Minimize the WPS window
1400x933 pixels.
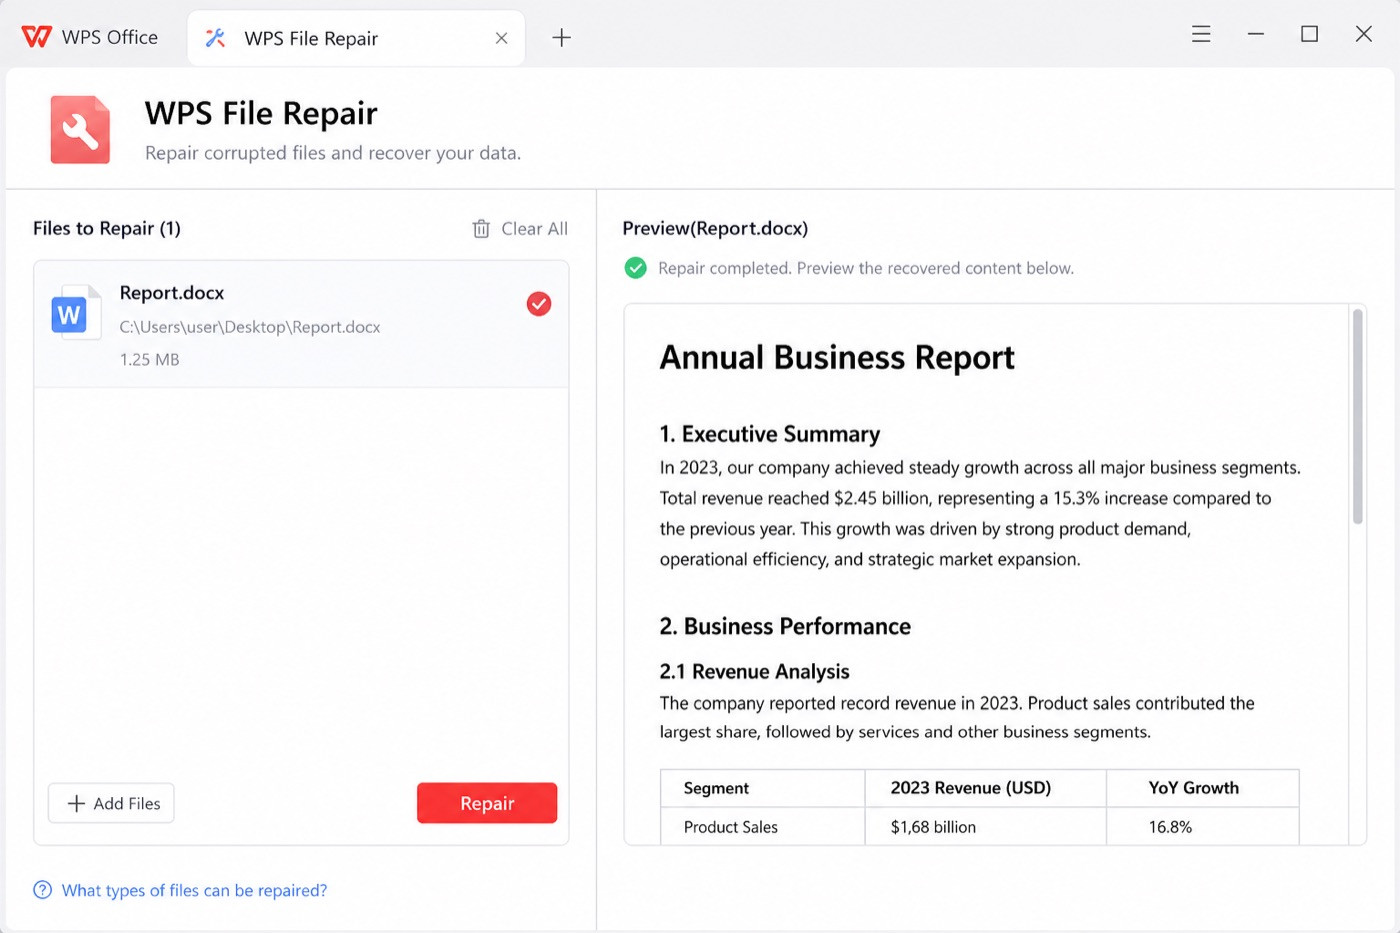coord(1256,34)
